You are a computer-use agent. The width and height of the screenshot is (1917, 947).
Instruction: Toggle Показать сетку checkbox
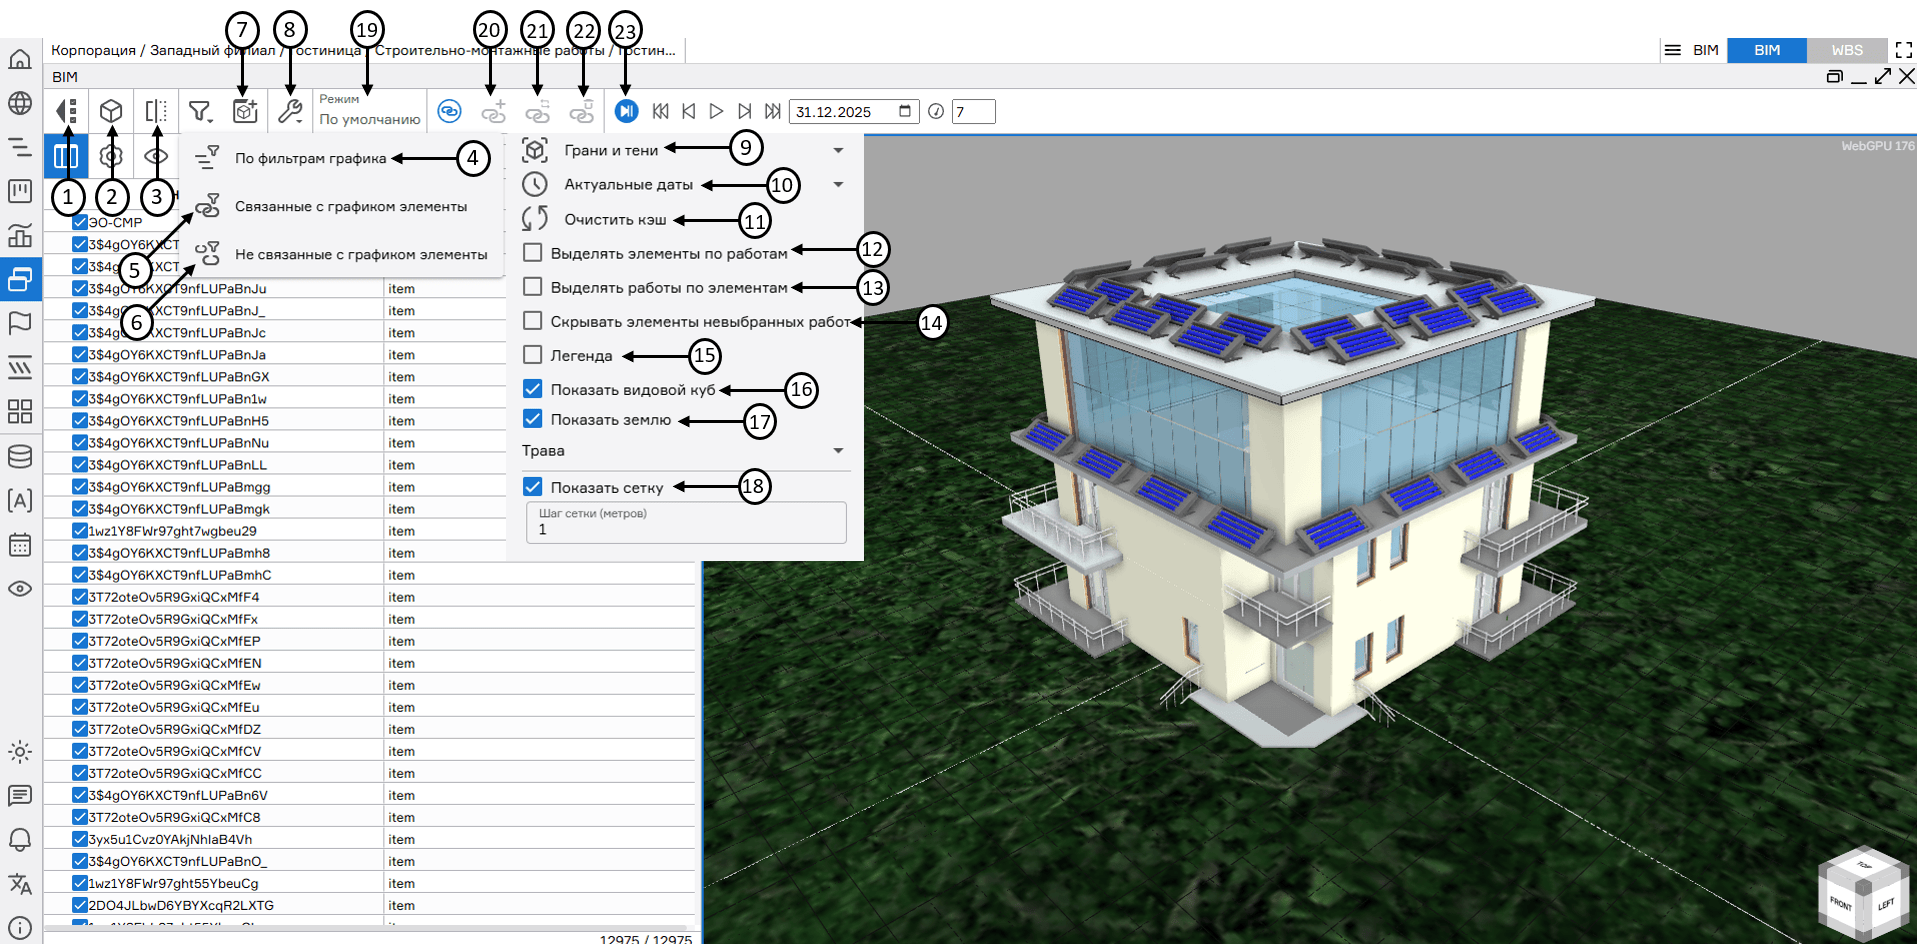pyautogui.click(x=533, y=487)
